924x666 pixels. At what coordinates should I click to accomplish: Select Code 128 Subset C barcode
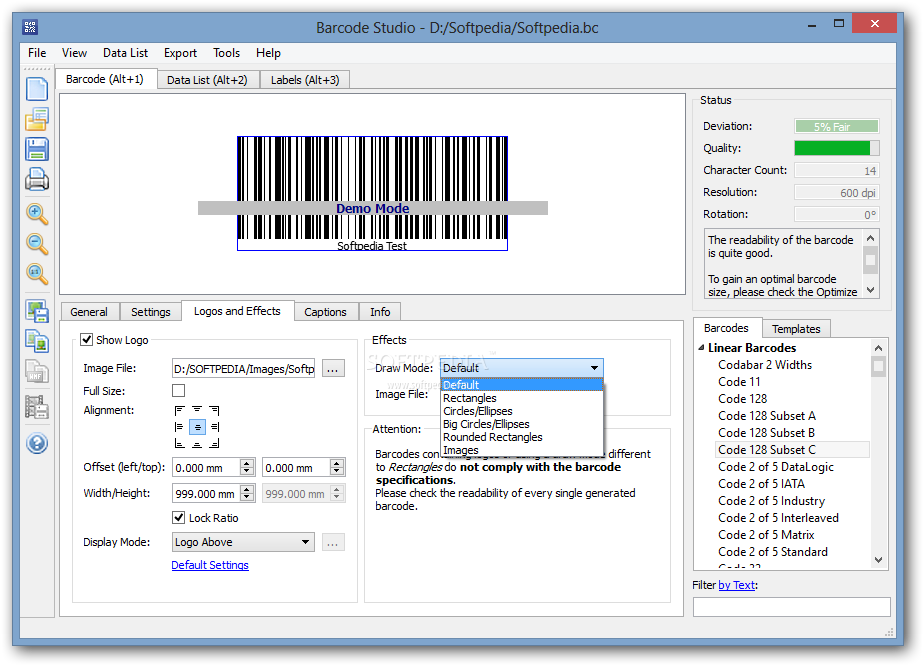792,450
